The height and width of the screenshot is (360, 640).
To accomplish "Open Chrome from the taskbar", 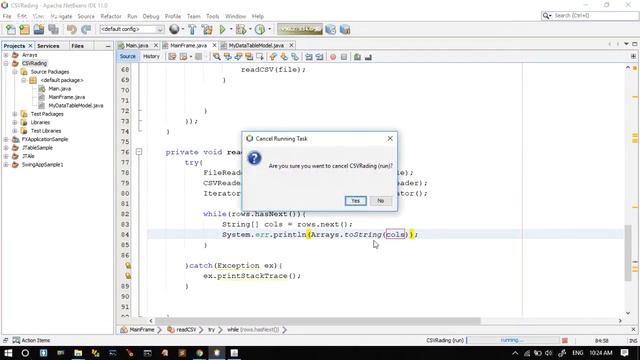I will [200, 353].
